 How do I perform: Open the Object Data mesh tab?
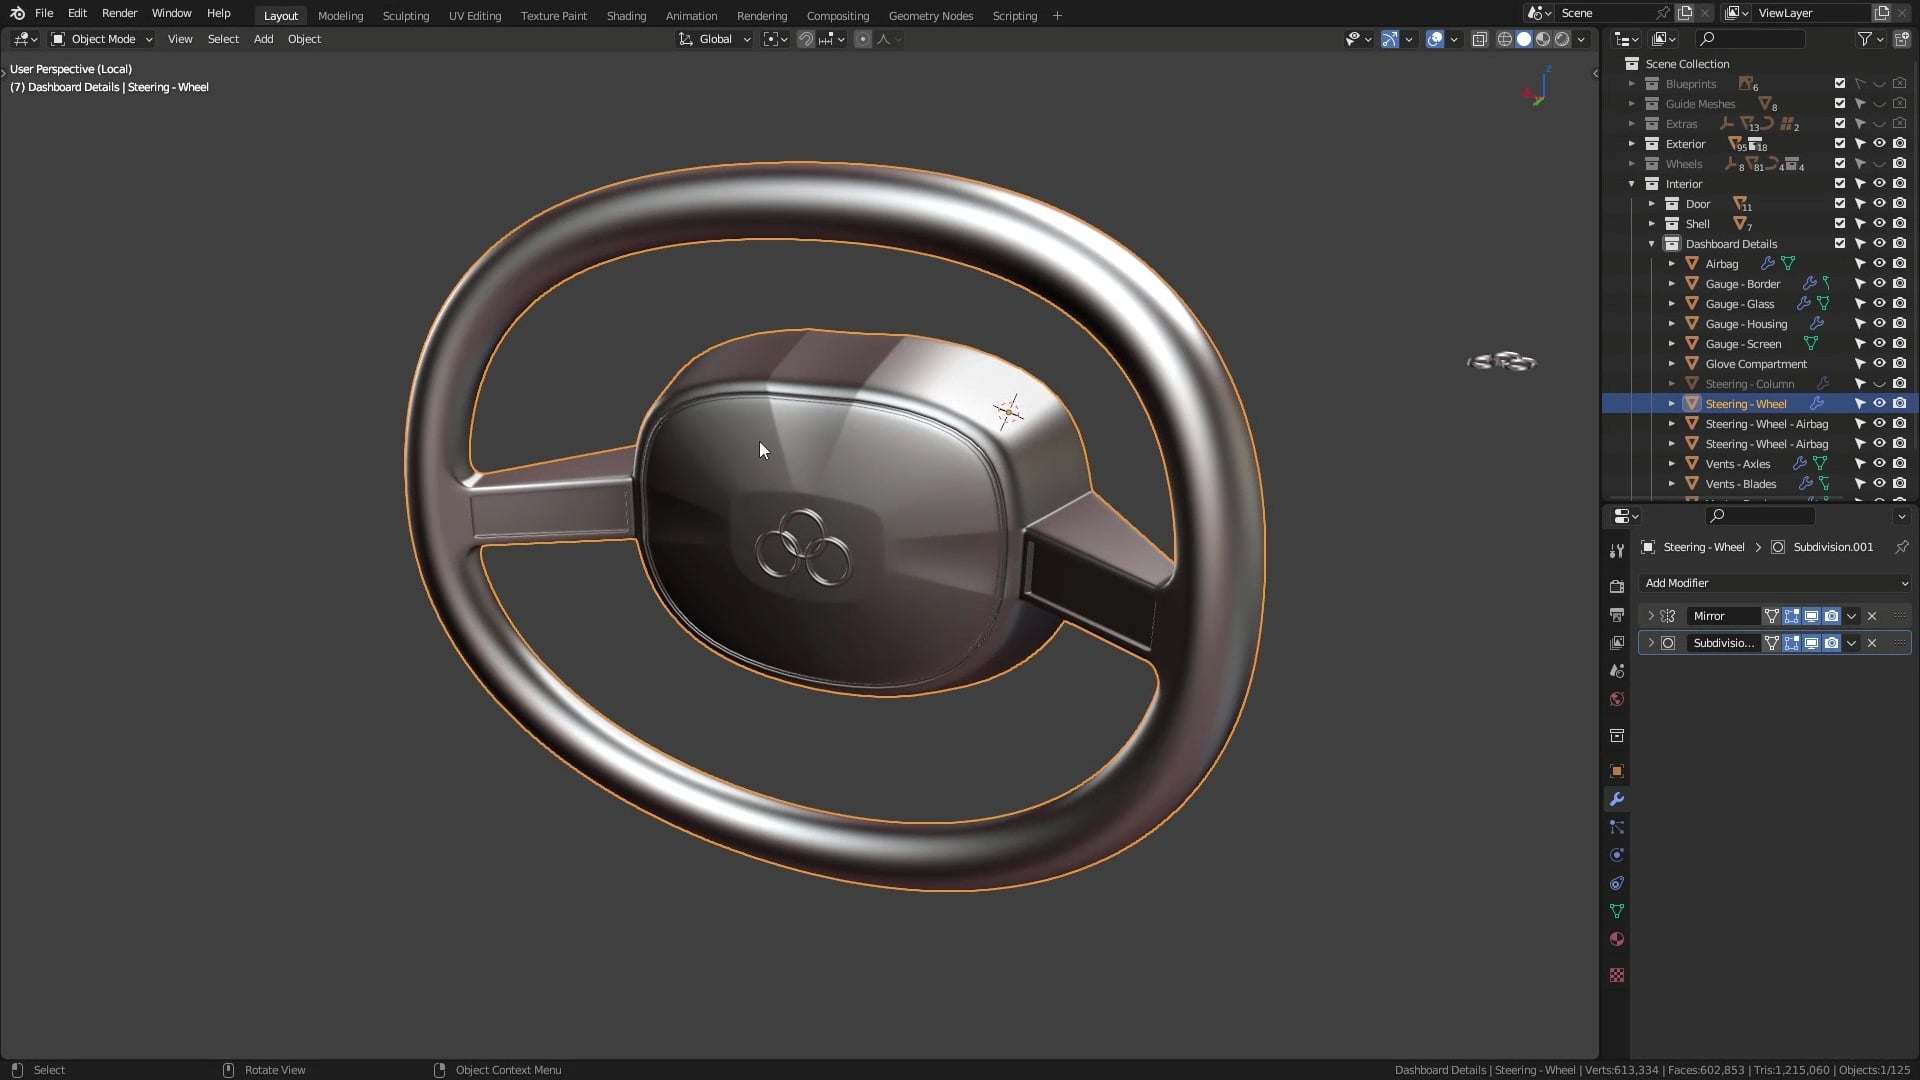pyautogui.click(x=1617, y=911)
